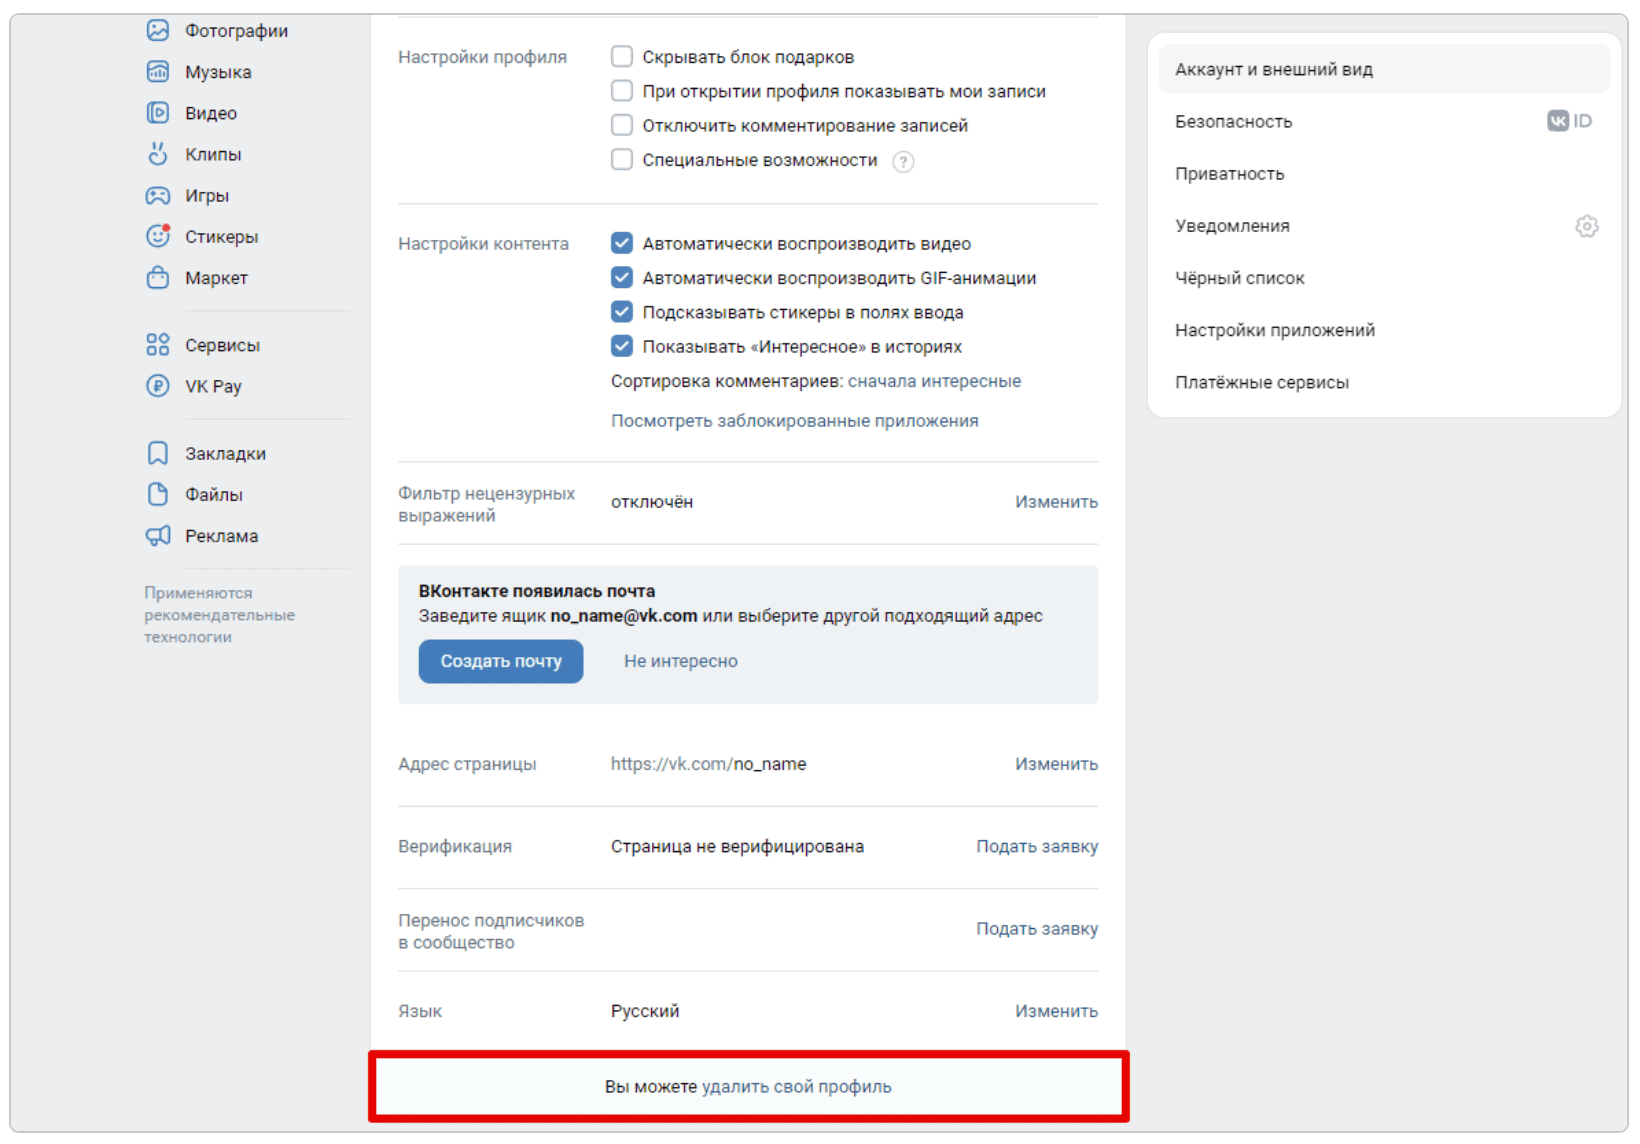1640x1144 pixels.
Task: Click Изменить next to language Русский
Action: (1056, 1011)
